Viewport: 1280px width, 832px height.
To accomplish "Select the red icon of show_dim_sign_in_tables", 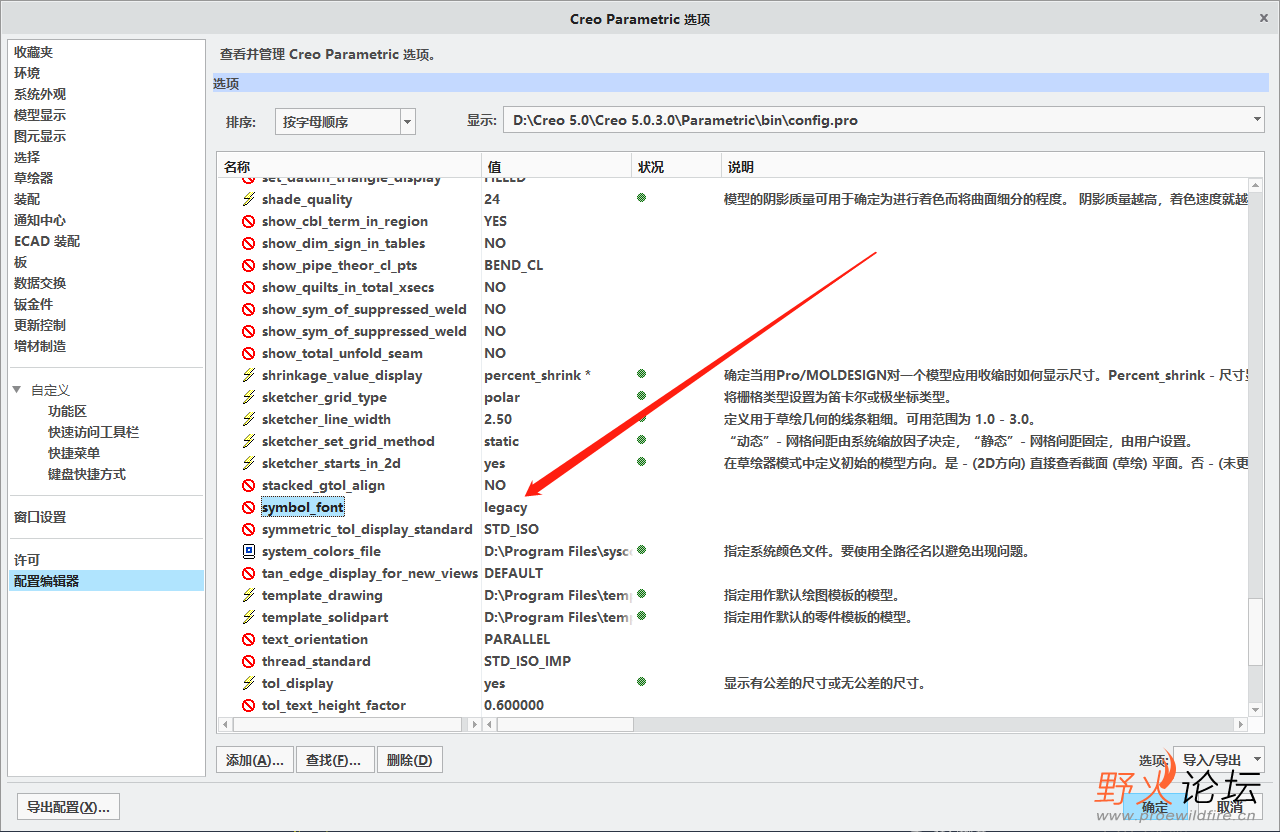I will coord(249,243).
